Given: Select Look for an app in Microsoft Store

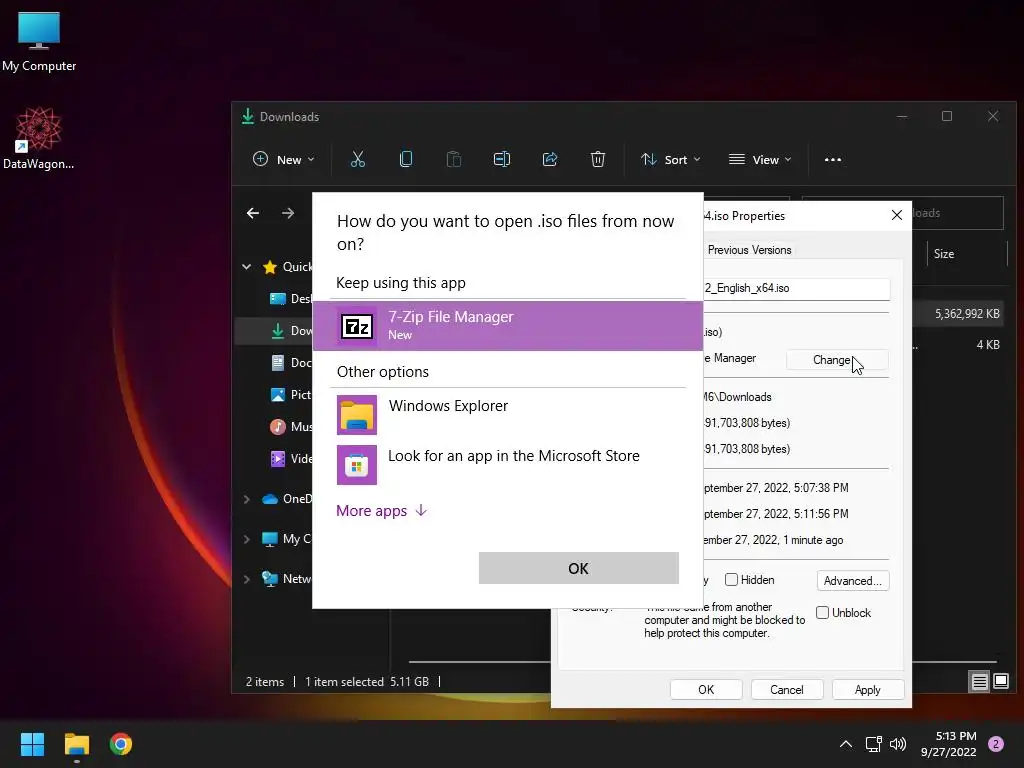Looking at the screenshot, I should pos(508,464).
